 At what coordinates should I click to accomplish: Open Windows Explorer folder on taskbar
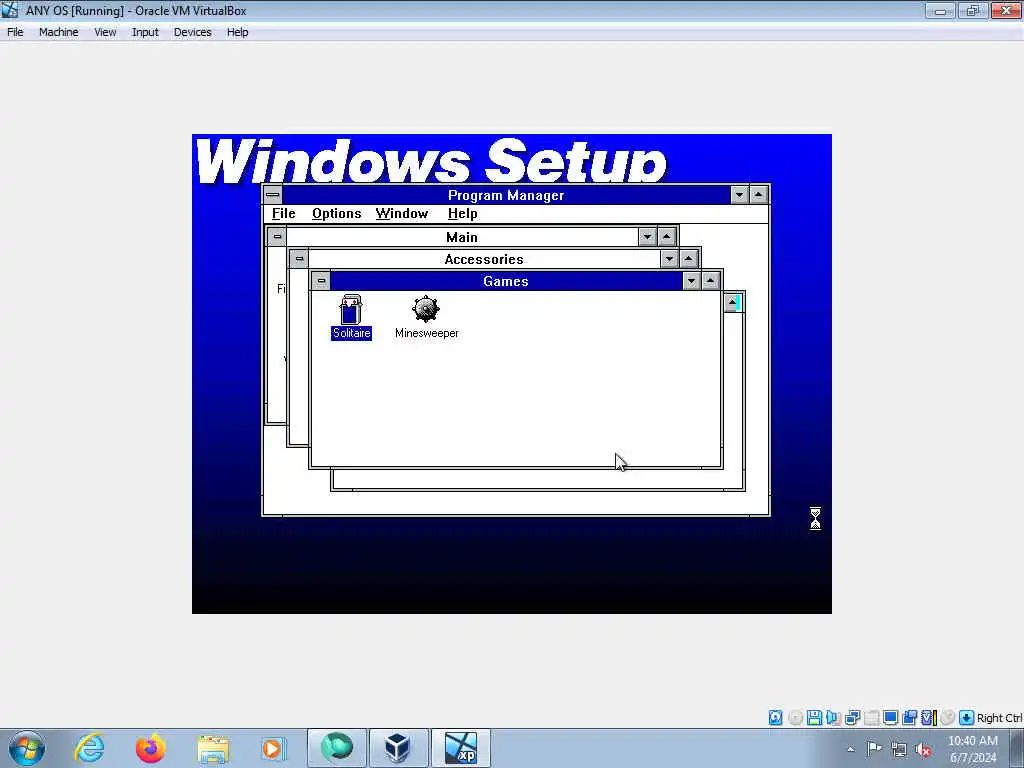click(x=213, y=748)
